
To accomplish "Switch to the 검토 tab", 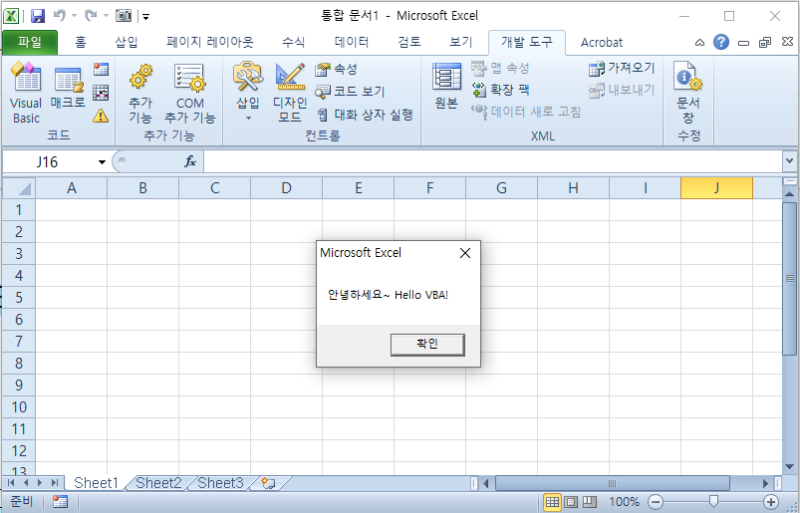I will (409, 42).
